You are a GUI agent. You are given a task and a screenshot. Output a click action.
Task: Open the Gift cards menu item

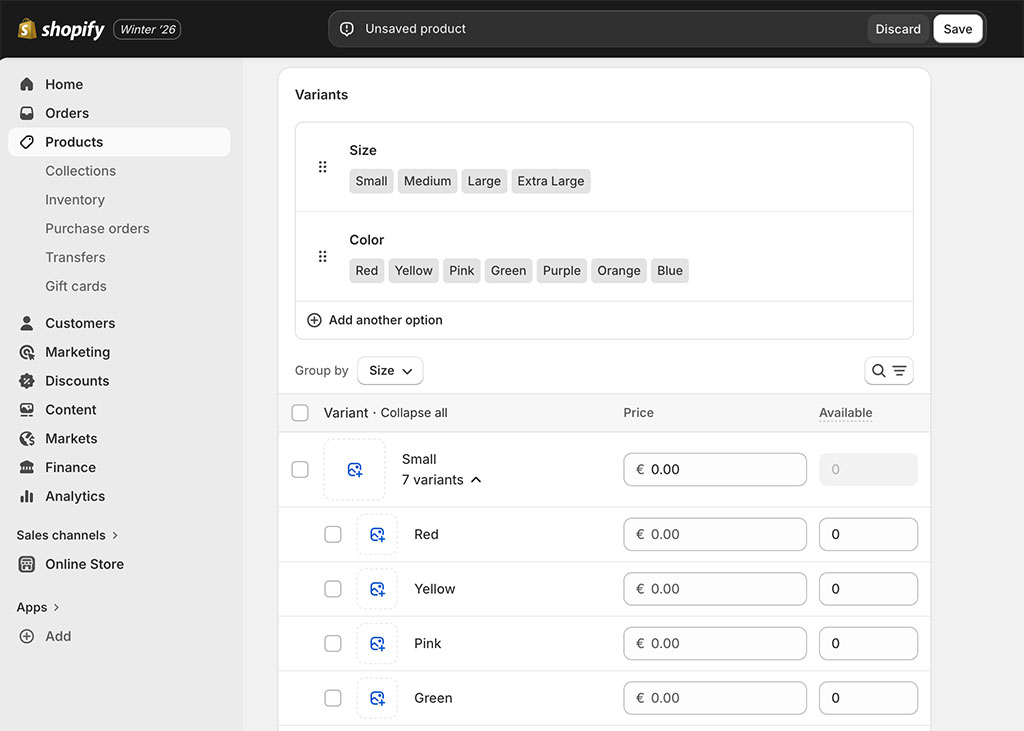[76, 286]
